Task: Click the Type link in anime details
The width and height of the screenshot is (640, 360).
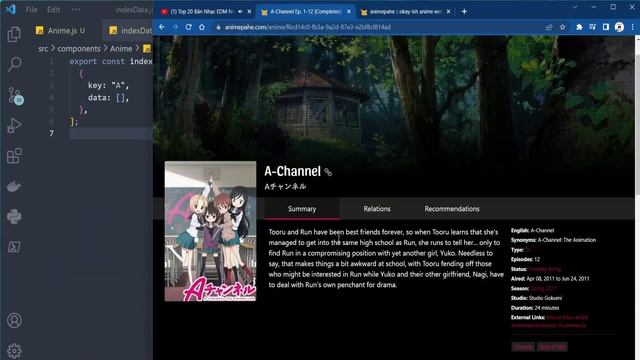Action: coord(528,249)
